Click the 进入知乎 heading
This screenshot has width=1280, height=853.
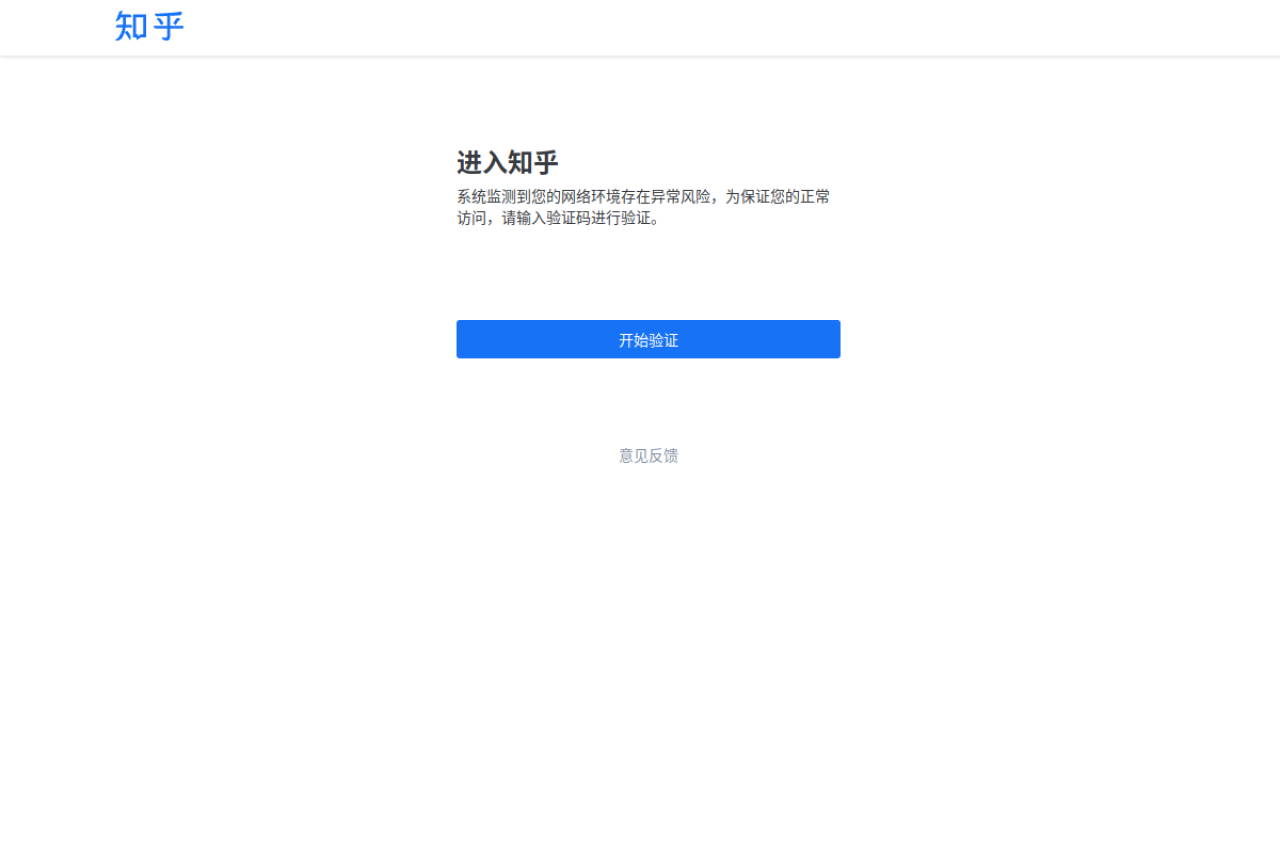[507, 163]
